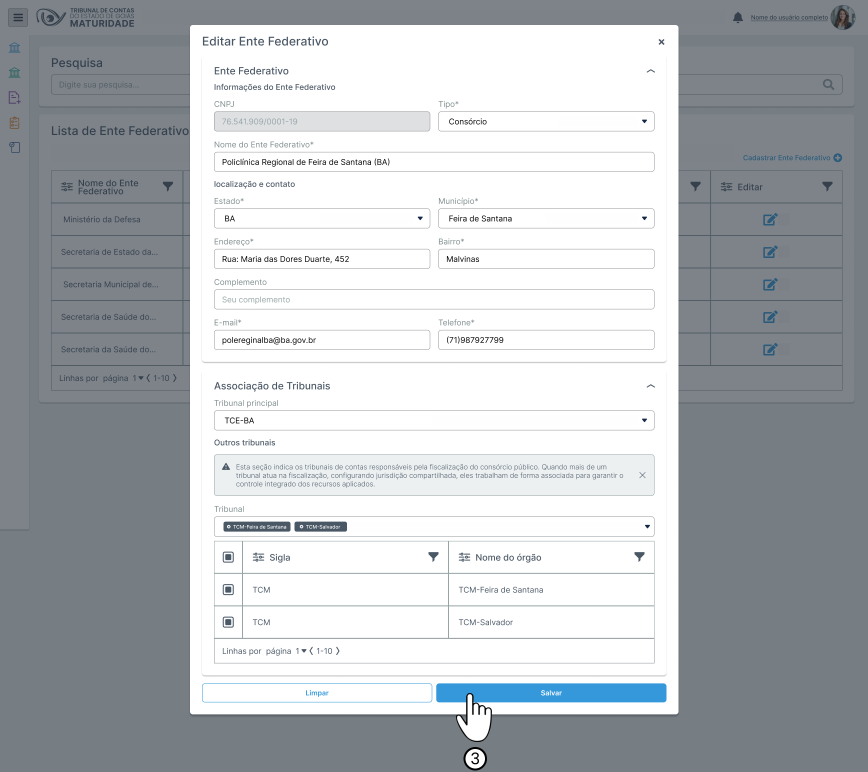
Task: Open filter on Sigla column
Action: click(433, 557)
